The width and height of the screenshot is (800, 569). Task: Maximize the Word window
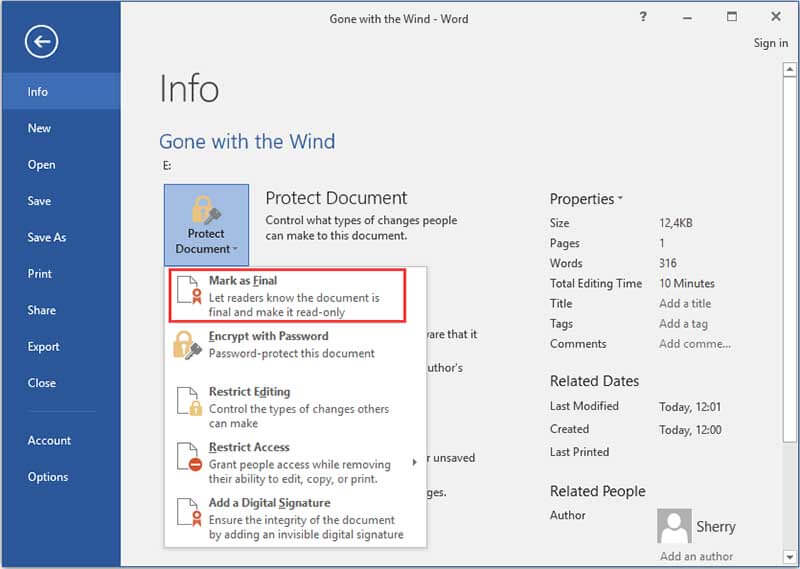732,17
